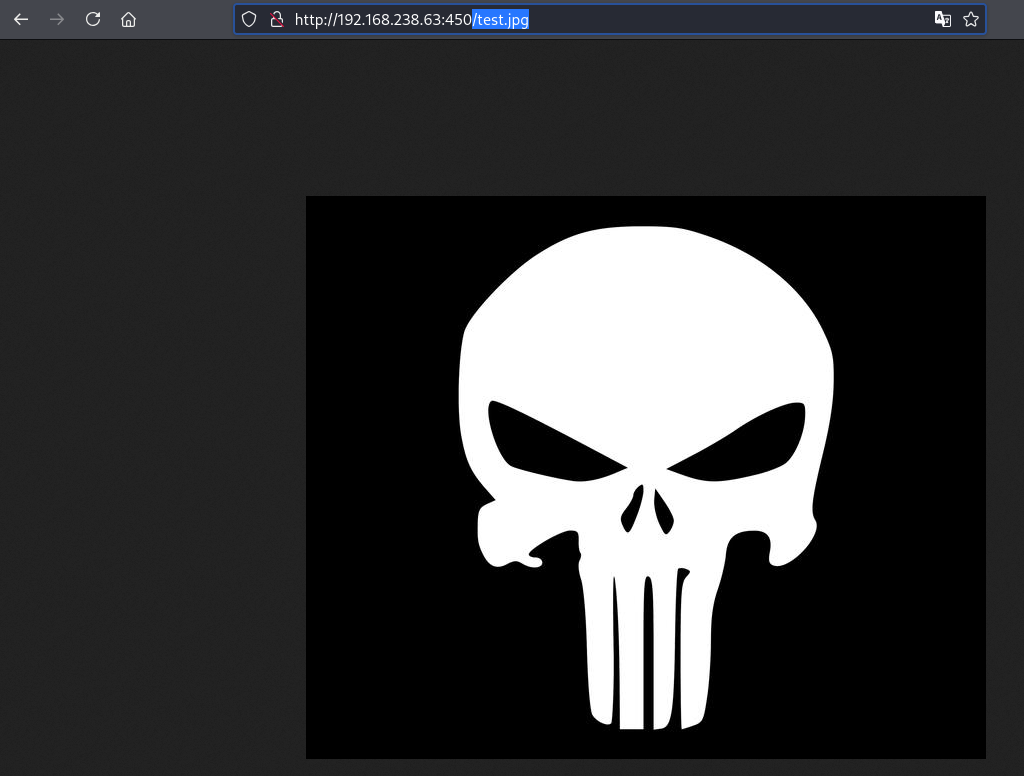Screen dimensions: 1024x776
Task: Reload the current page
Action: [x=93, y=20]
